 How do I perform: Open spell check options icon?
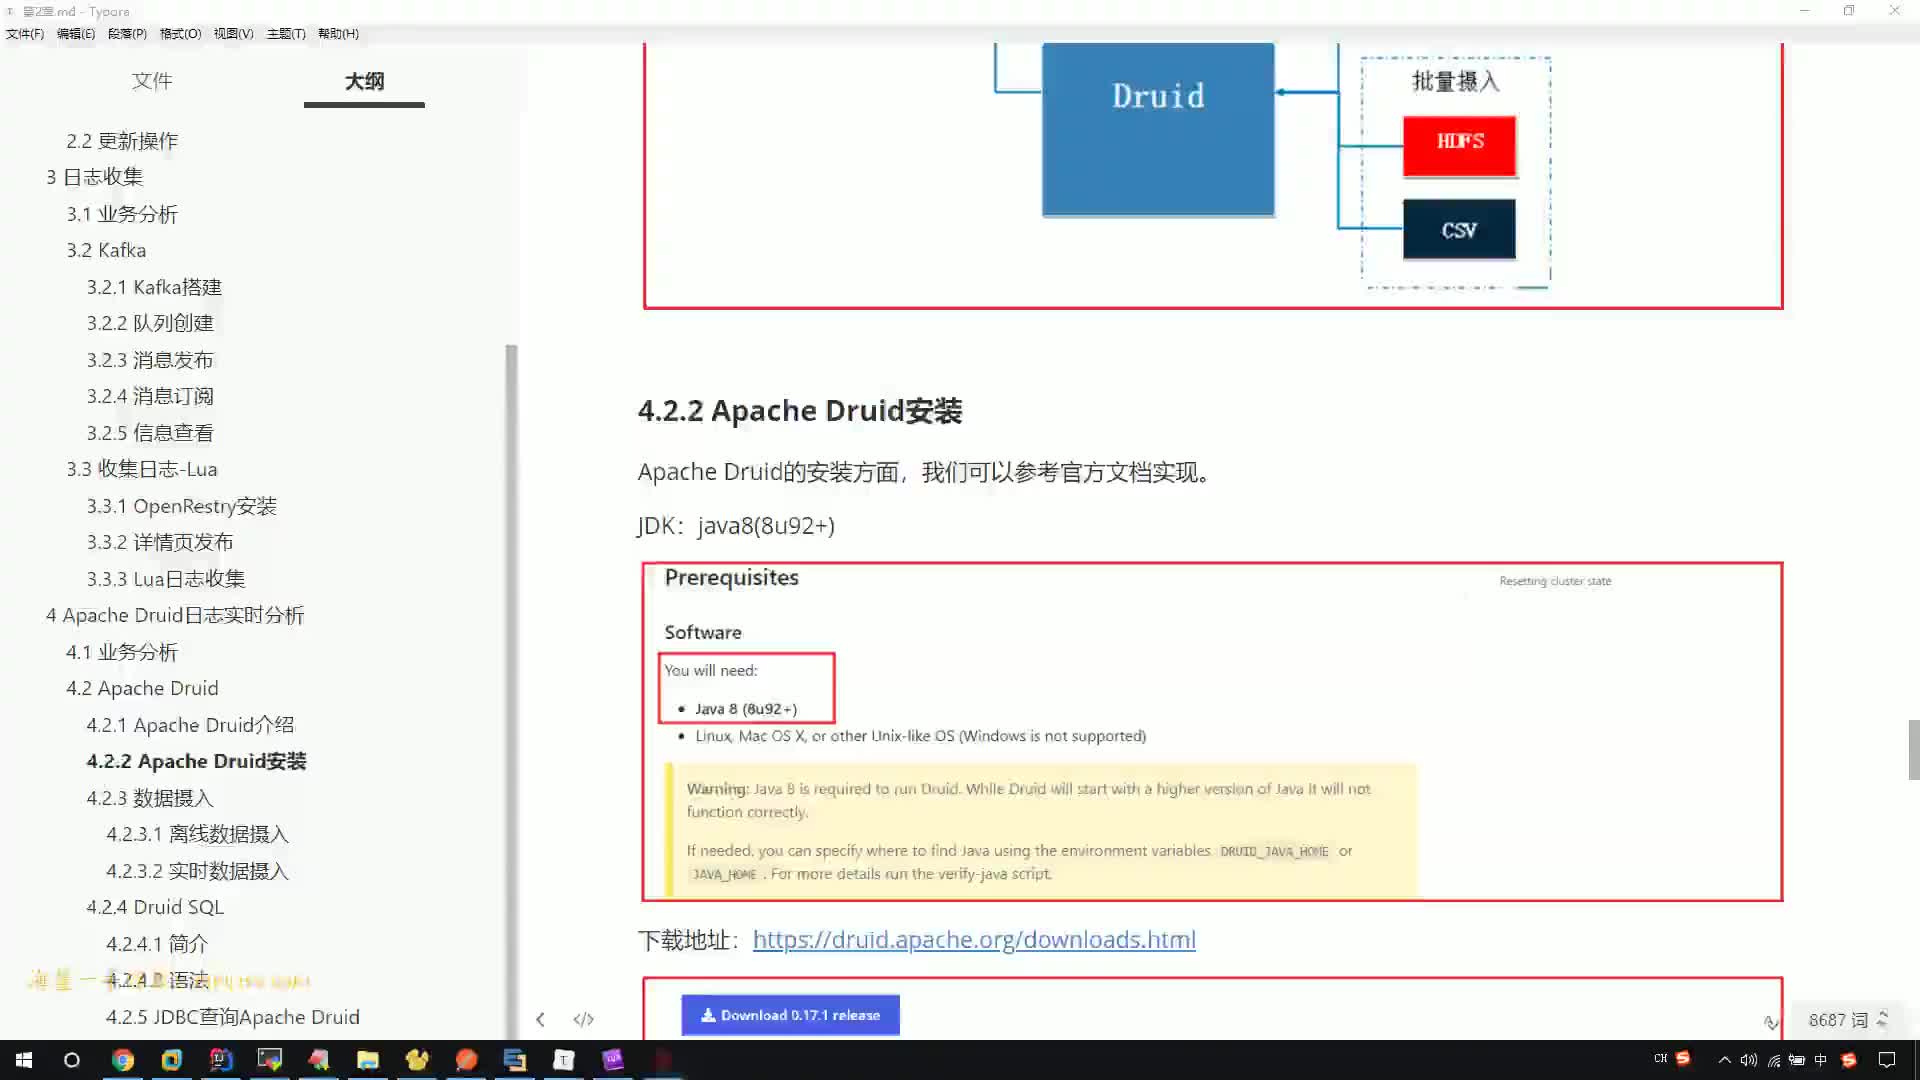1771,1021
